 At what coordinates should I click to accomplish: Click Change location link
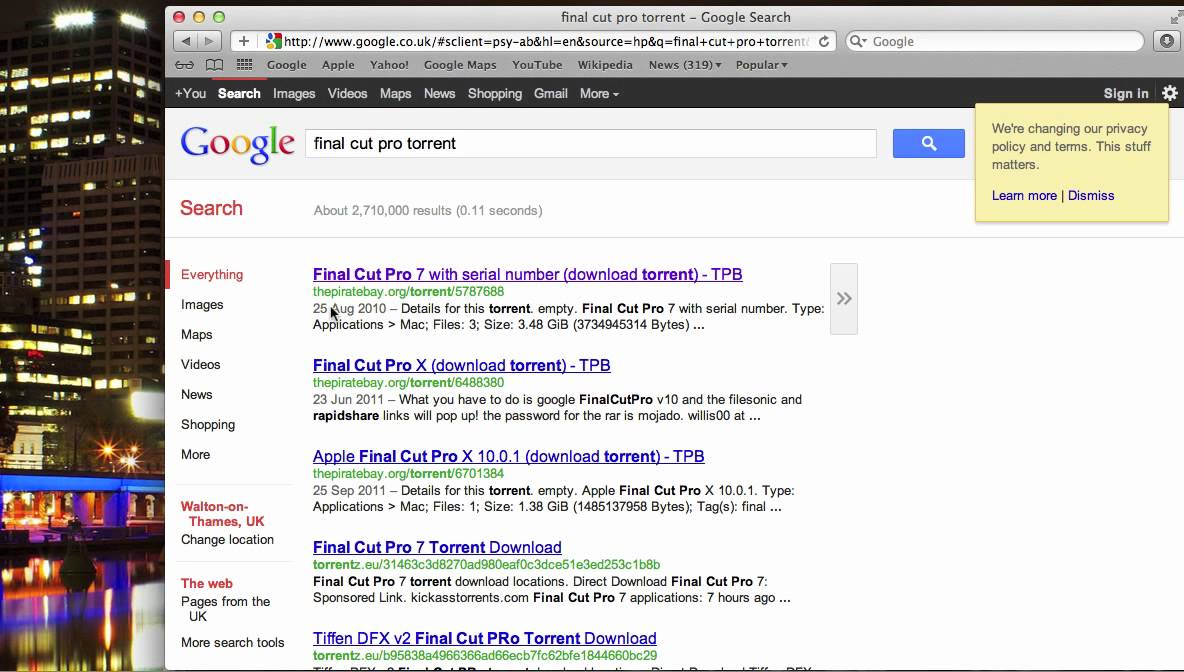coord(227,540)
